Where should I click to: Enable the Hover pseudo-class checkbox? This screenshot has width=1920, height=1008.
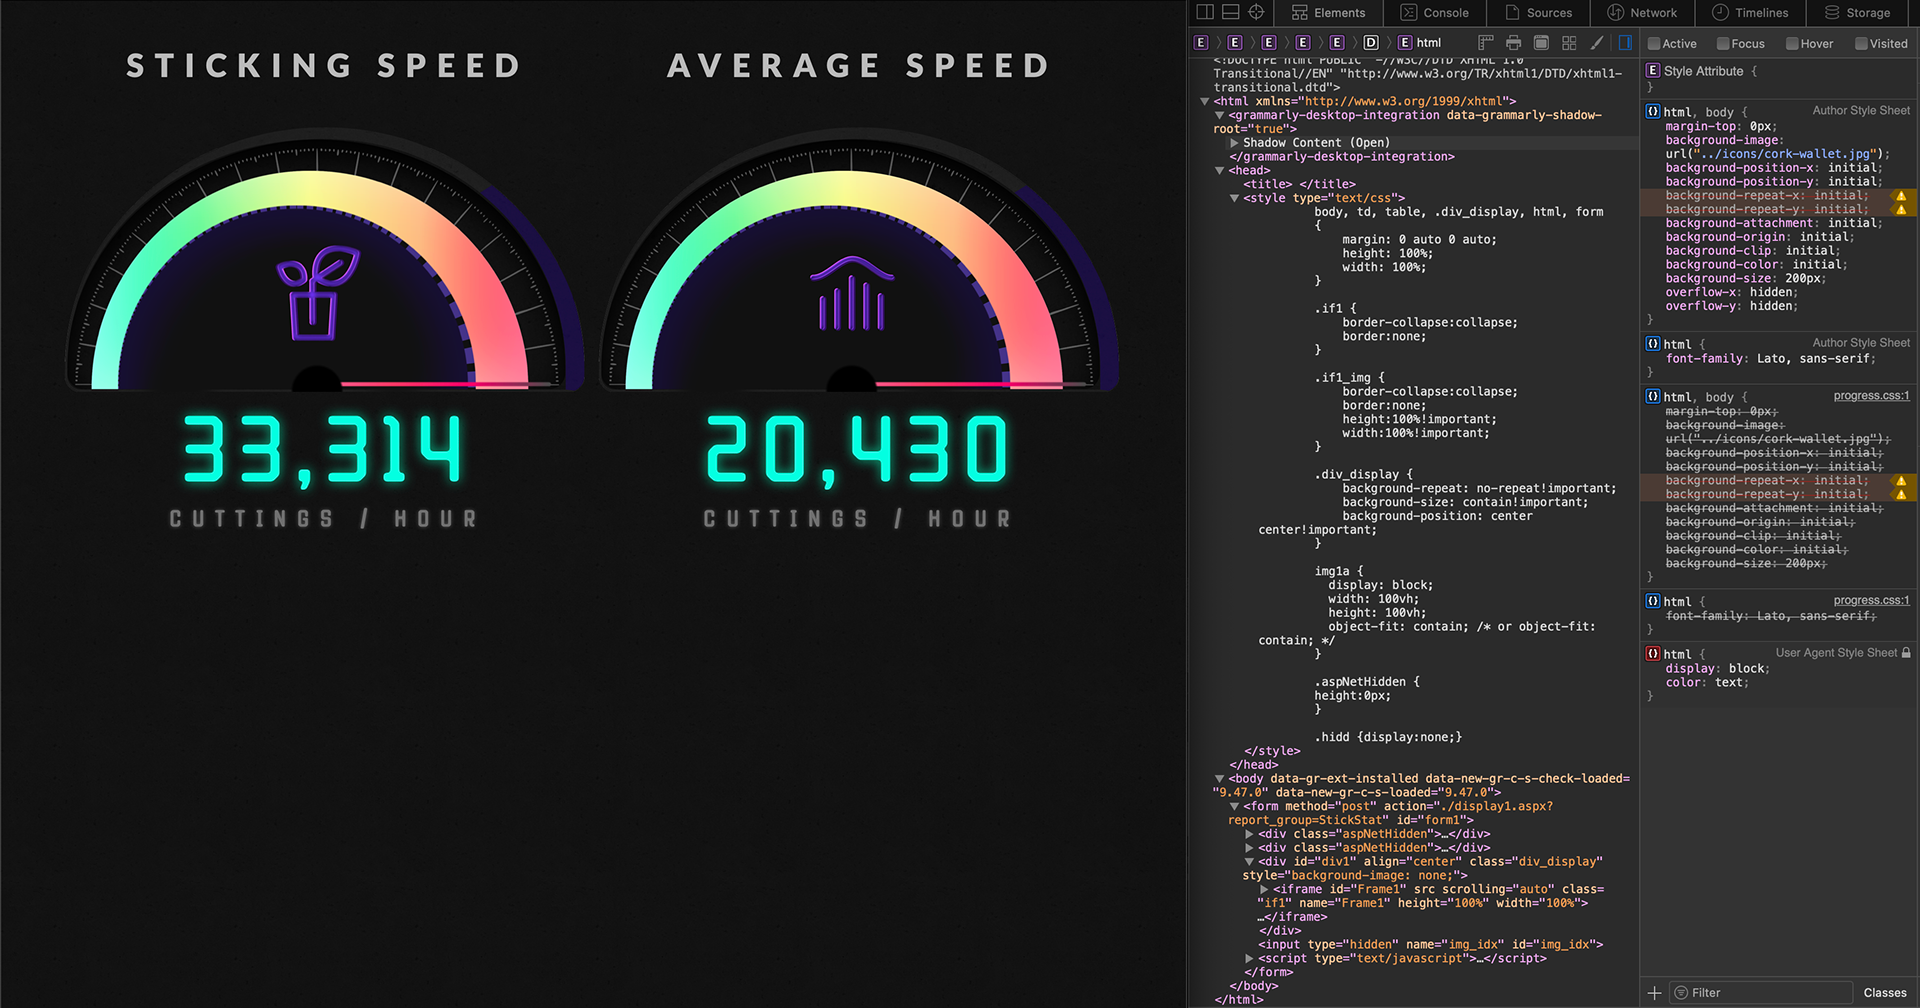click(x=1792, y=43)
